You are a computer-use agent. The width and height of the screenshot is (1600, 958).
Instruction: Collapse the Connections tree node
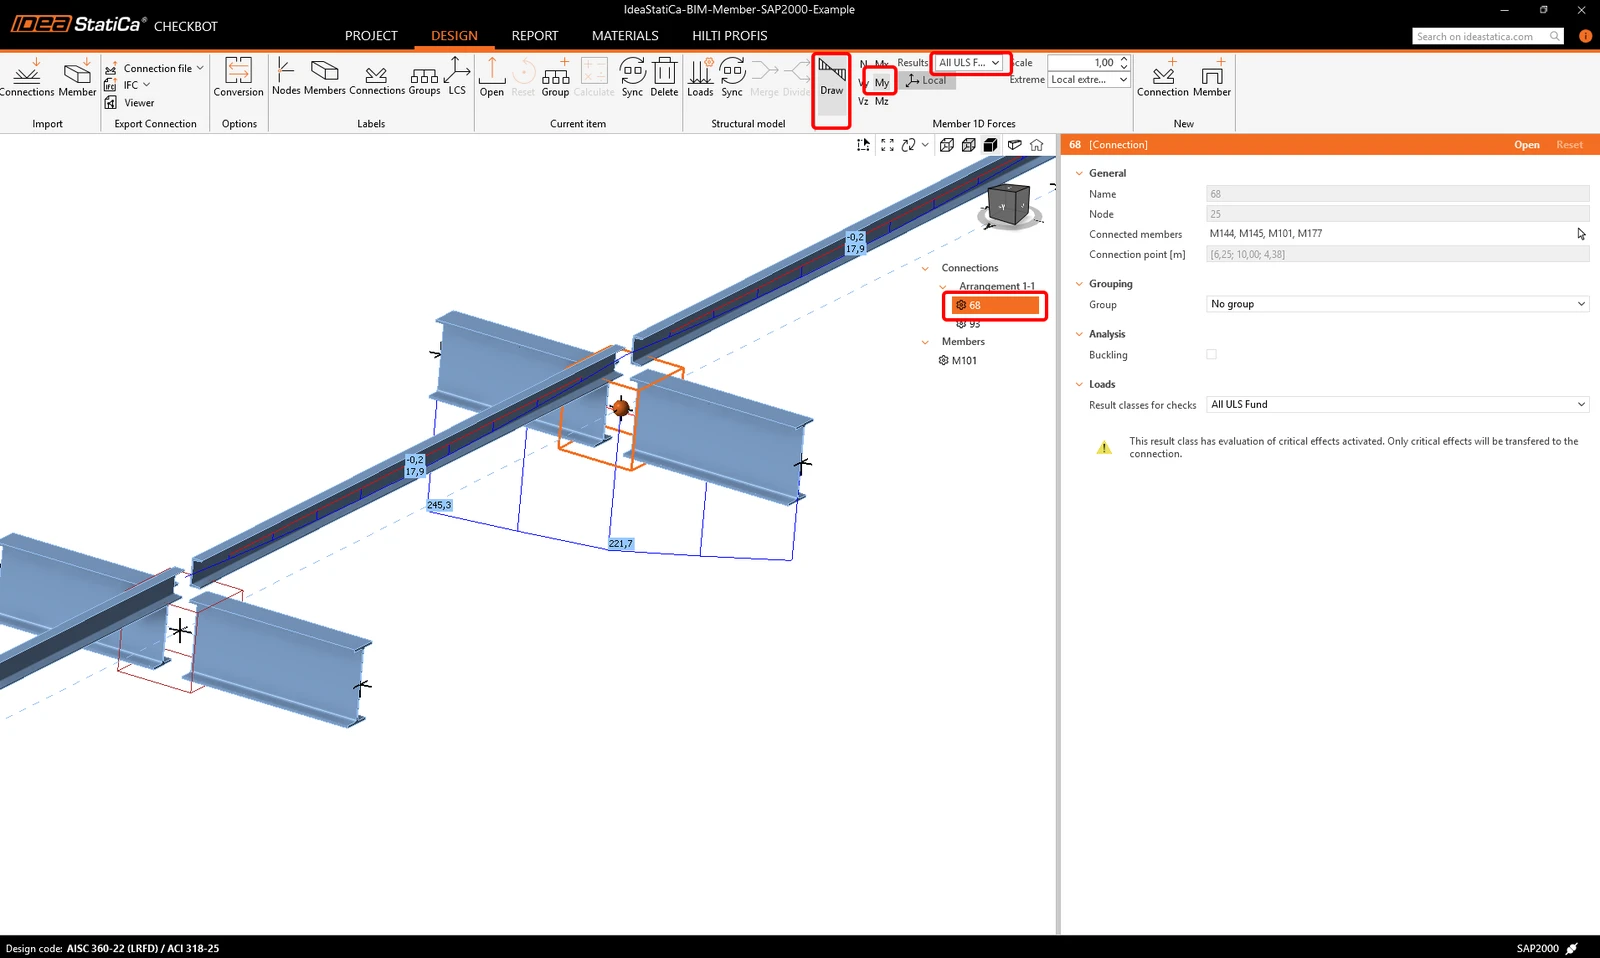coord(925,268)
